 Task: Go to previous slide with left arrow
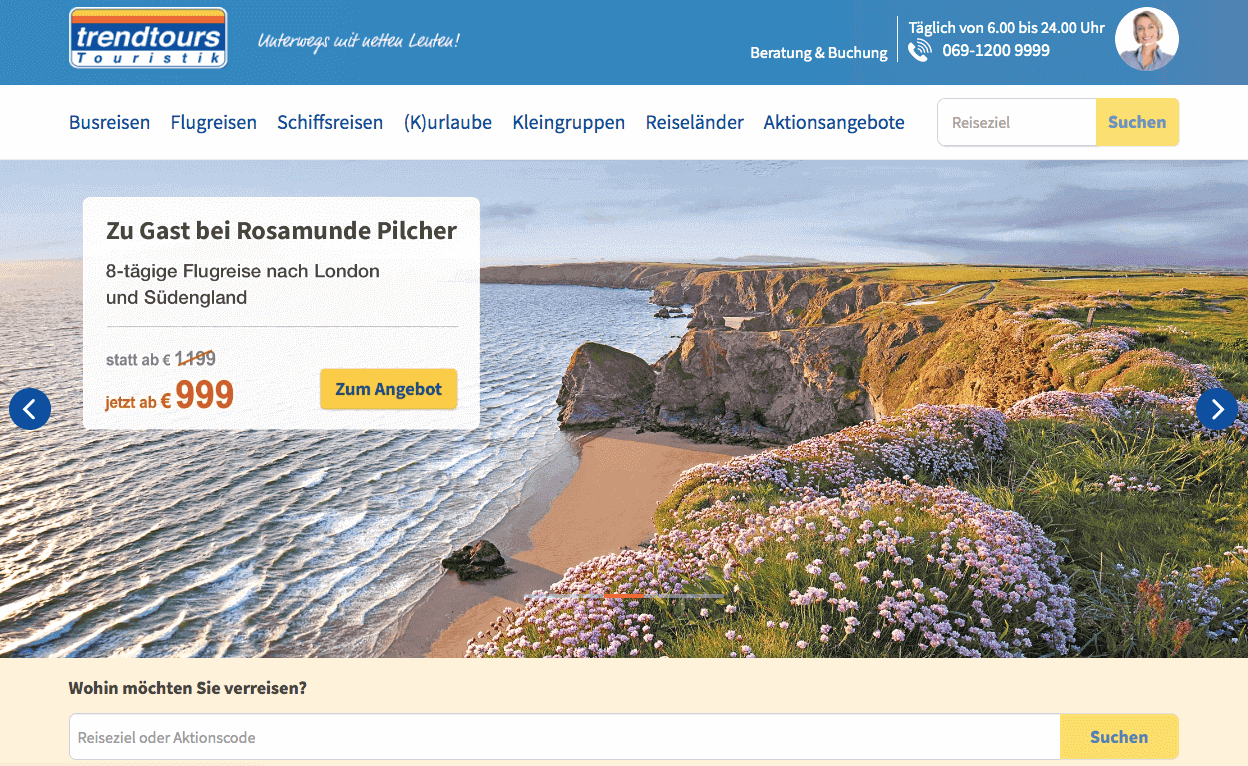tap(30, 409)
